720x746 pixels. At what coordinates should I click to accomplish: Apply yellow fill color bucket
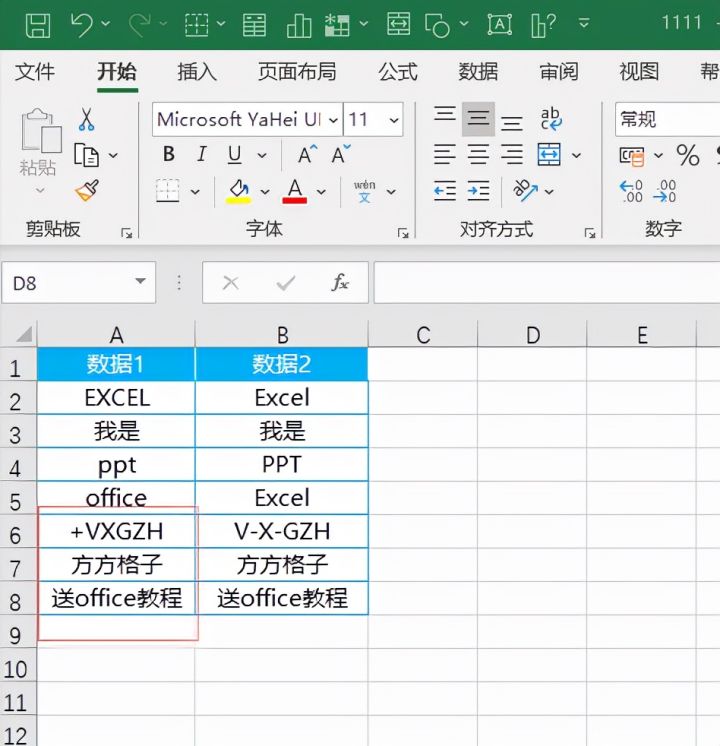click(x=238, y=191)
